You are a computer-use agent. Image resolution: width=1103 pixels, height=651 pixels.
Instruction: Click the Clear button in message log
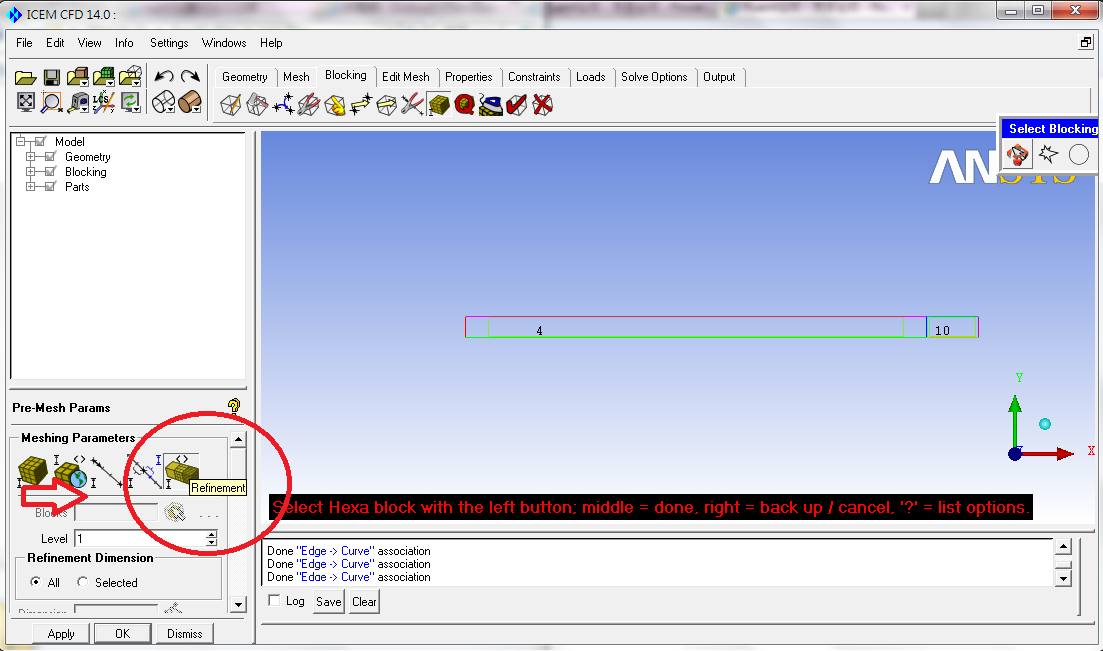click(x=364, y=601)
